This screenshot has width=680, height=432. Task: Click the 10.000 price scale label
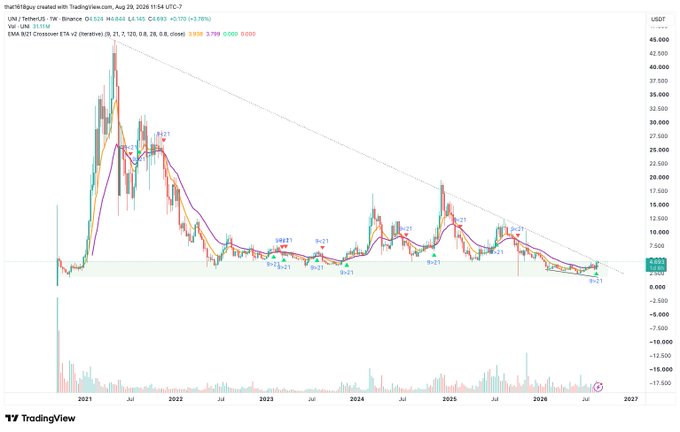point(659,232)
